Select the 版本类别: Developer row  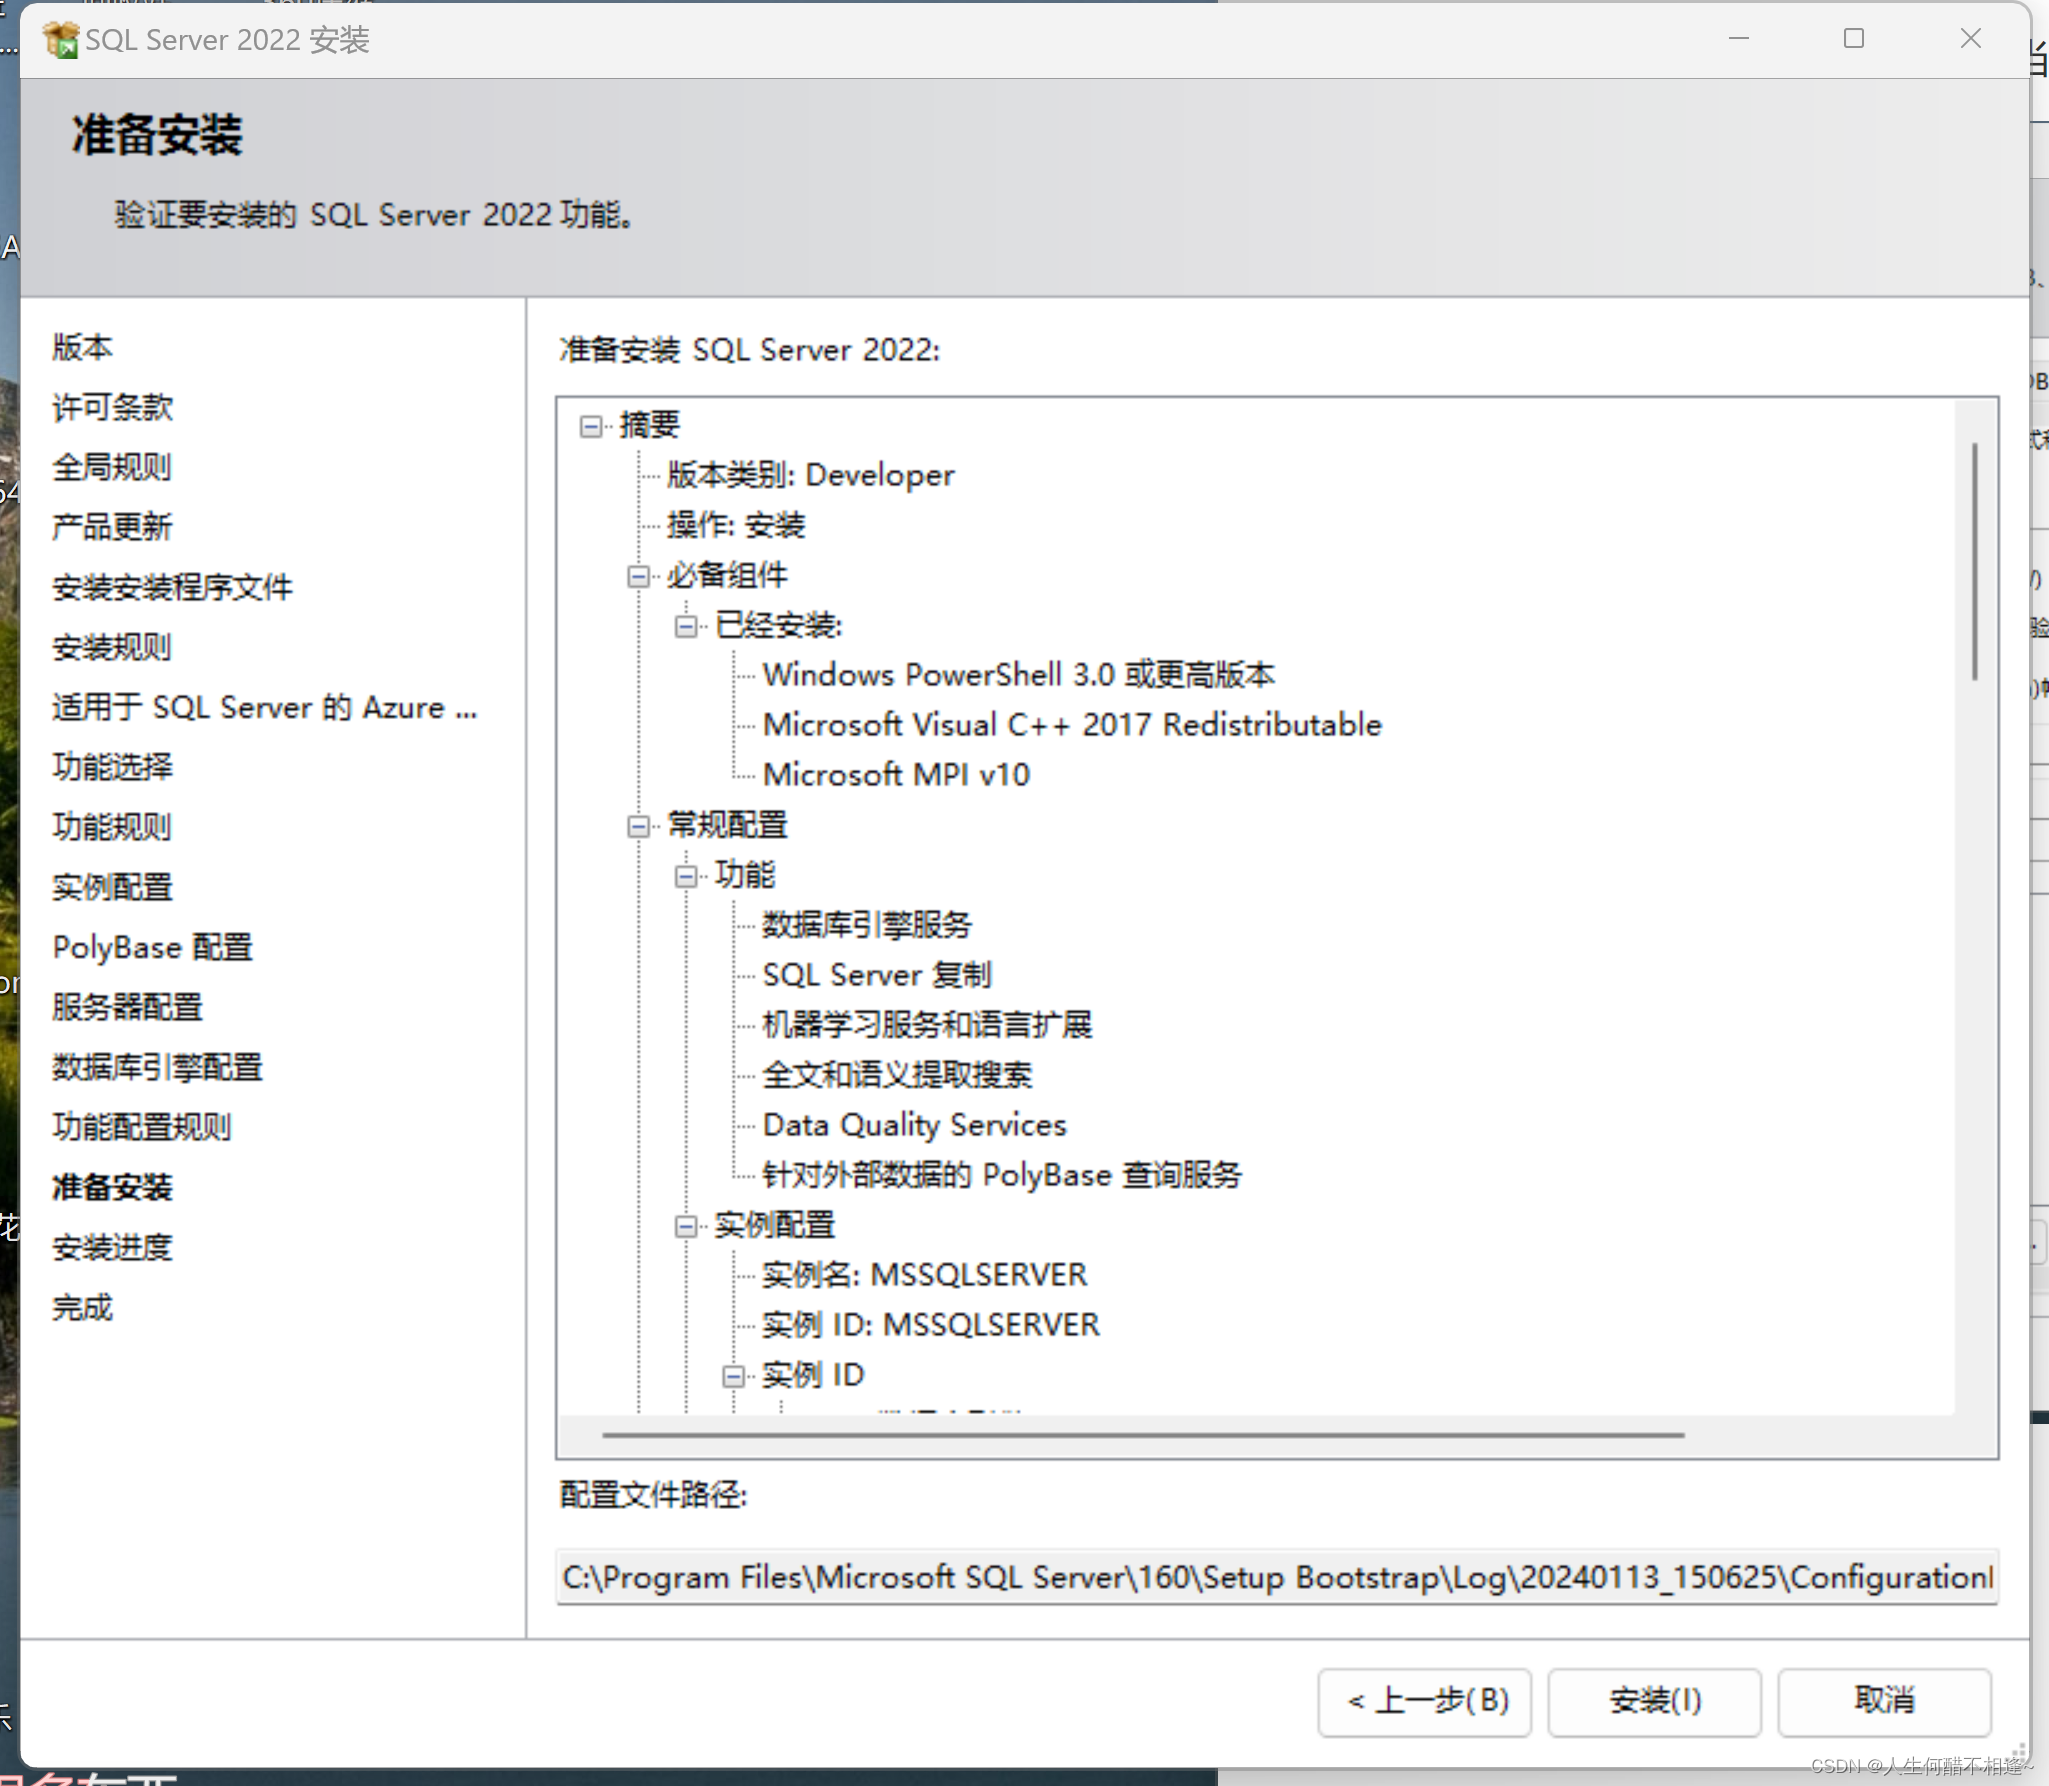(x=811, y=475)
